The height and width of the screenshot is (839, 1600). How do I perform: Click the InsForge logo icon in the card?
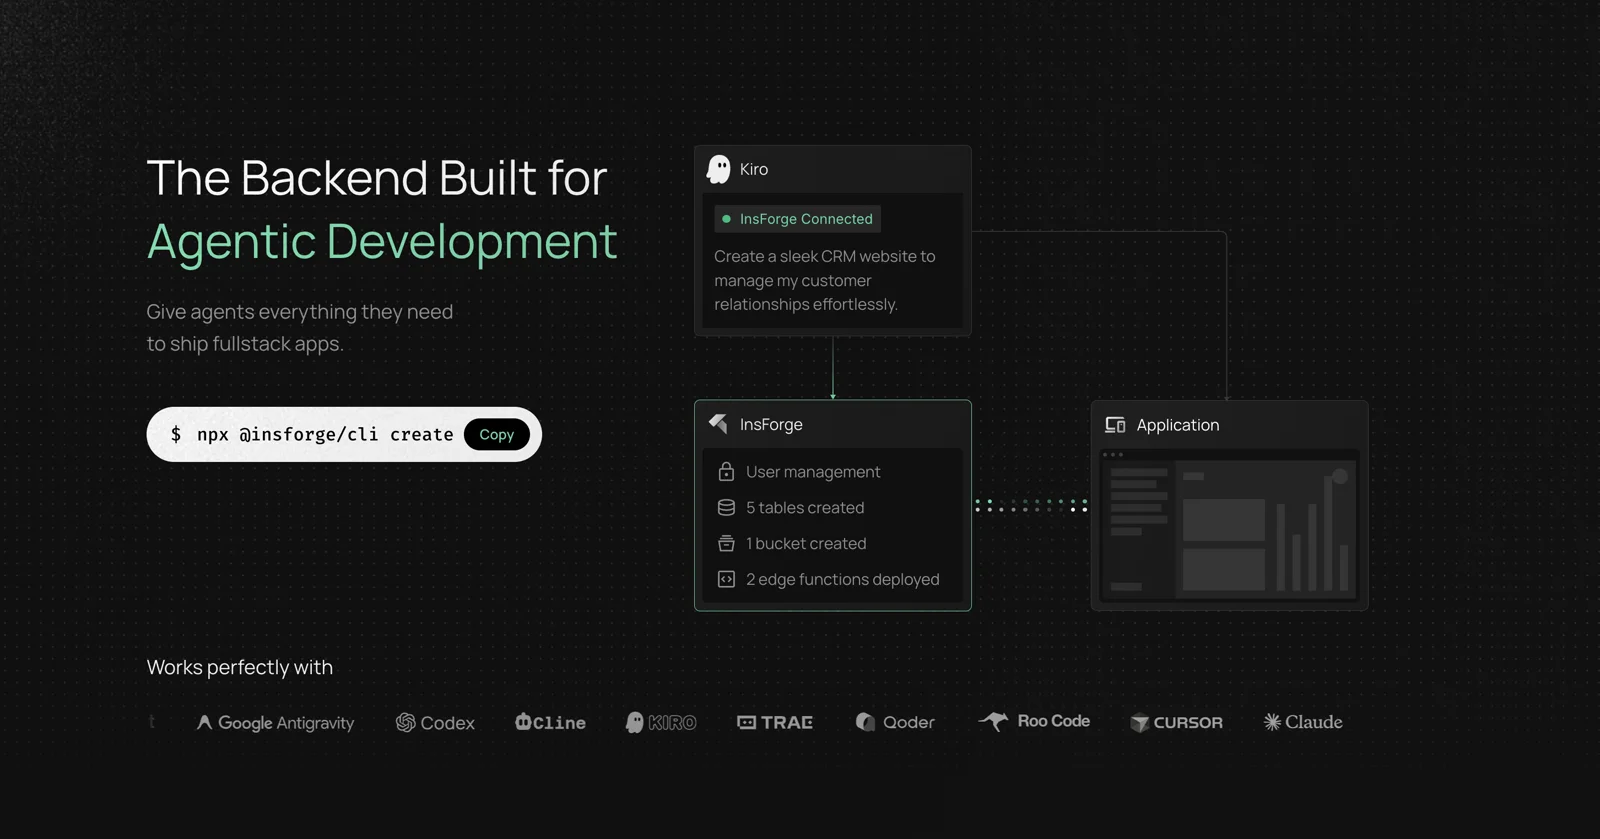(718, 424)
